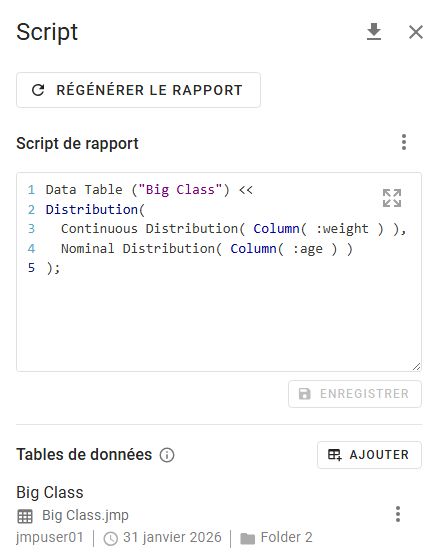Close the Script panel
438x560 pixels.
pos(416,32)
